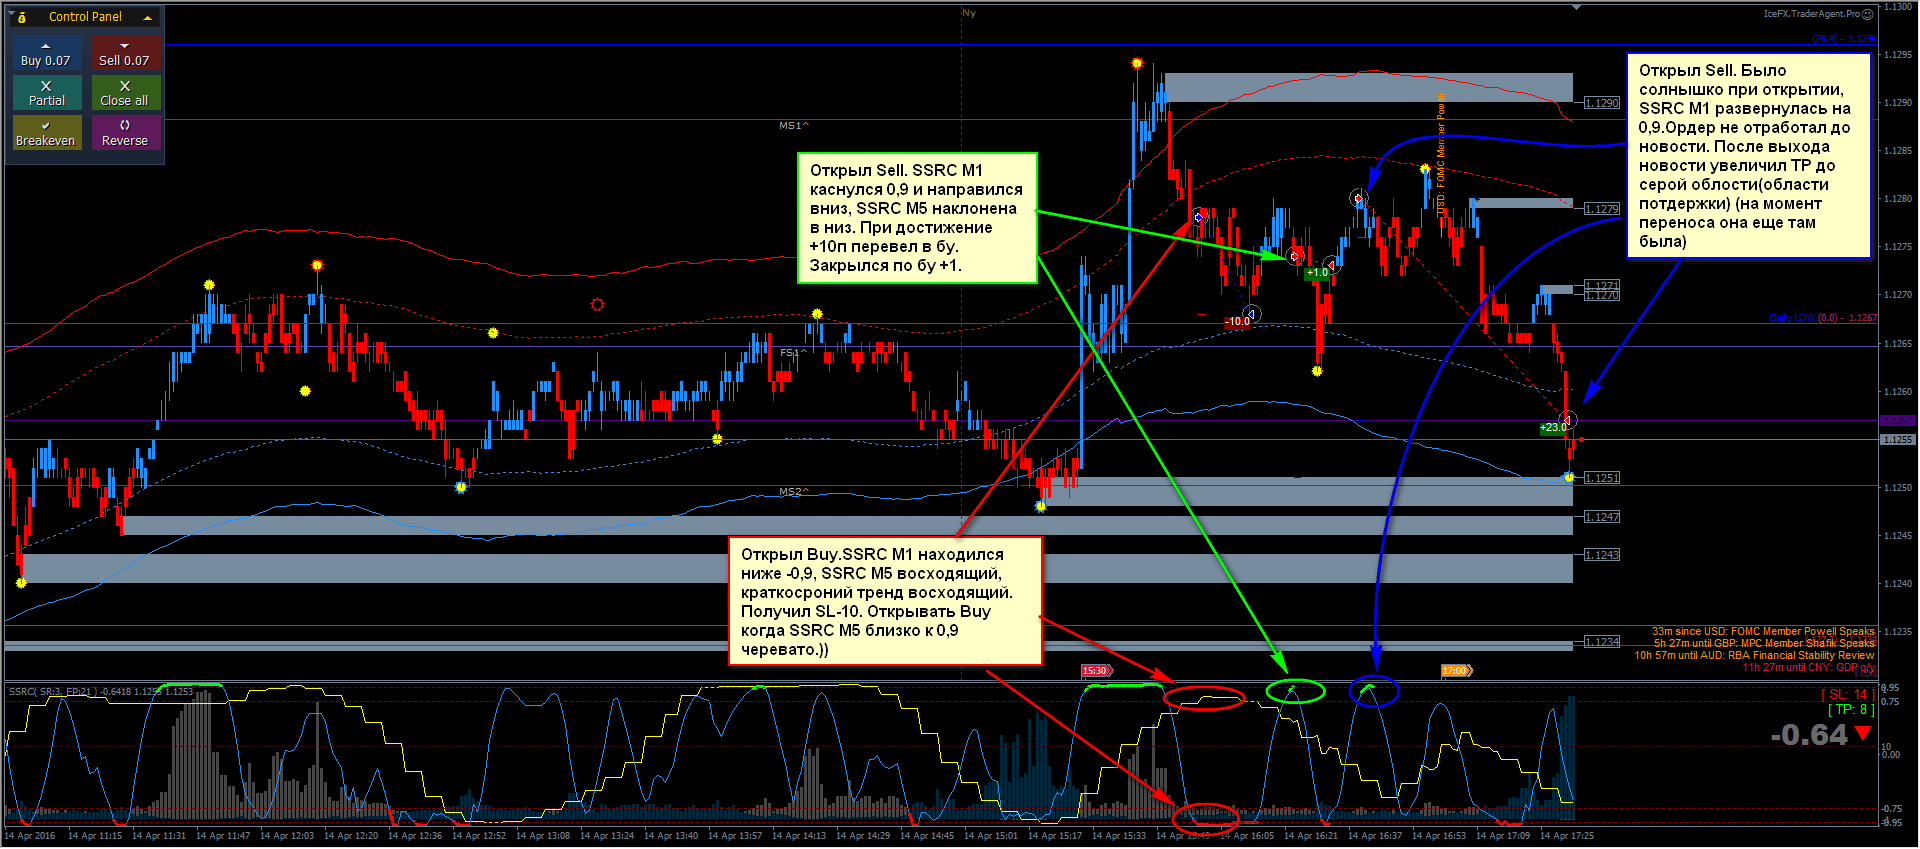Click the order close arrow above +23.0
The width and height of the screenshot is (1920, 849).
coord(1568,419)
